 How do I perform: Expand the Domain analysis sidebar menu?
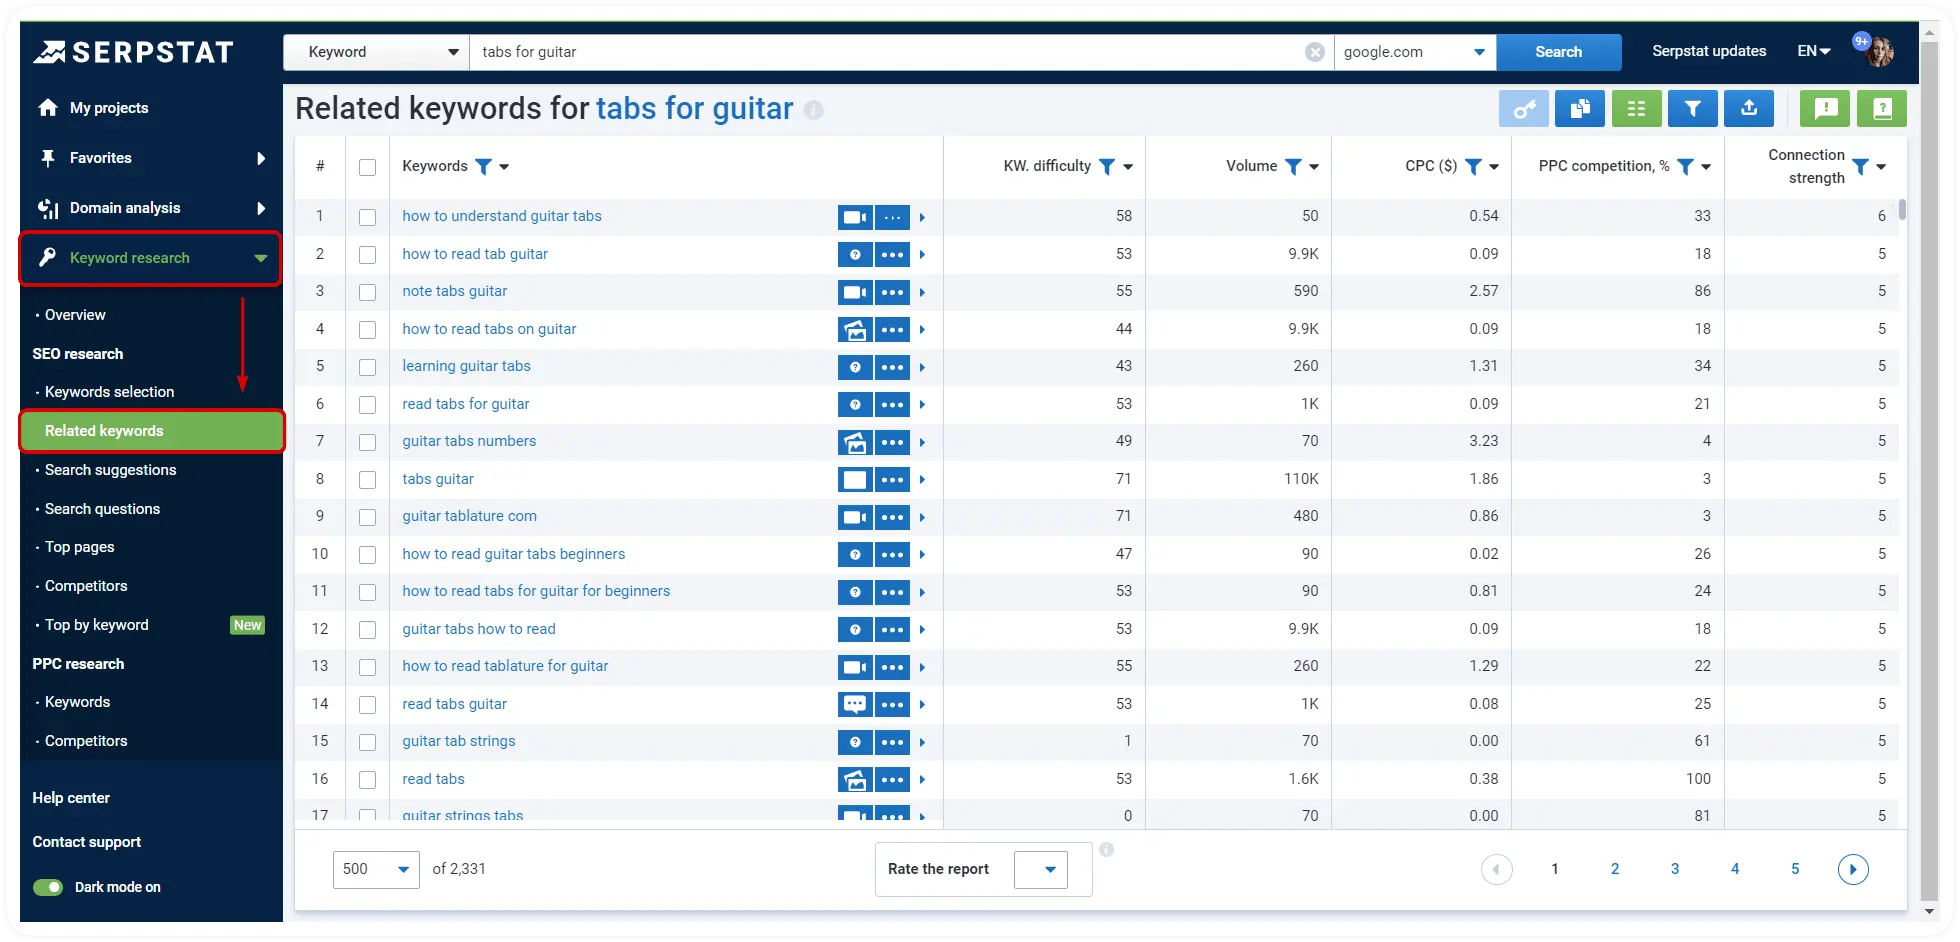(x=125, y=208)
